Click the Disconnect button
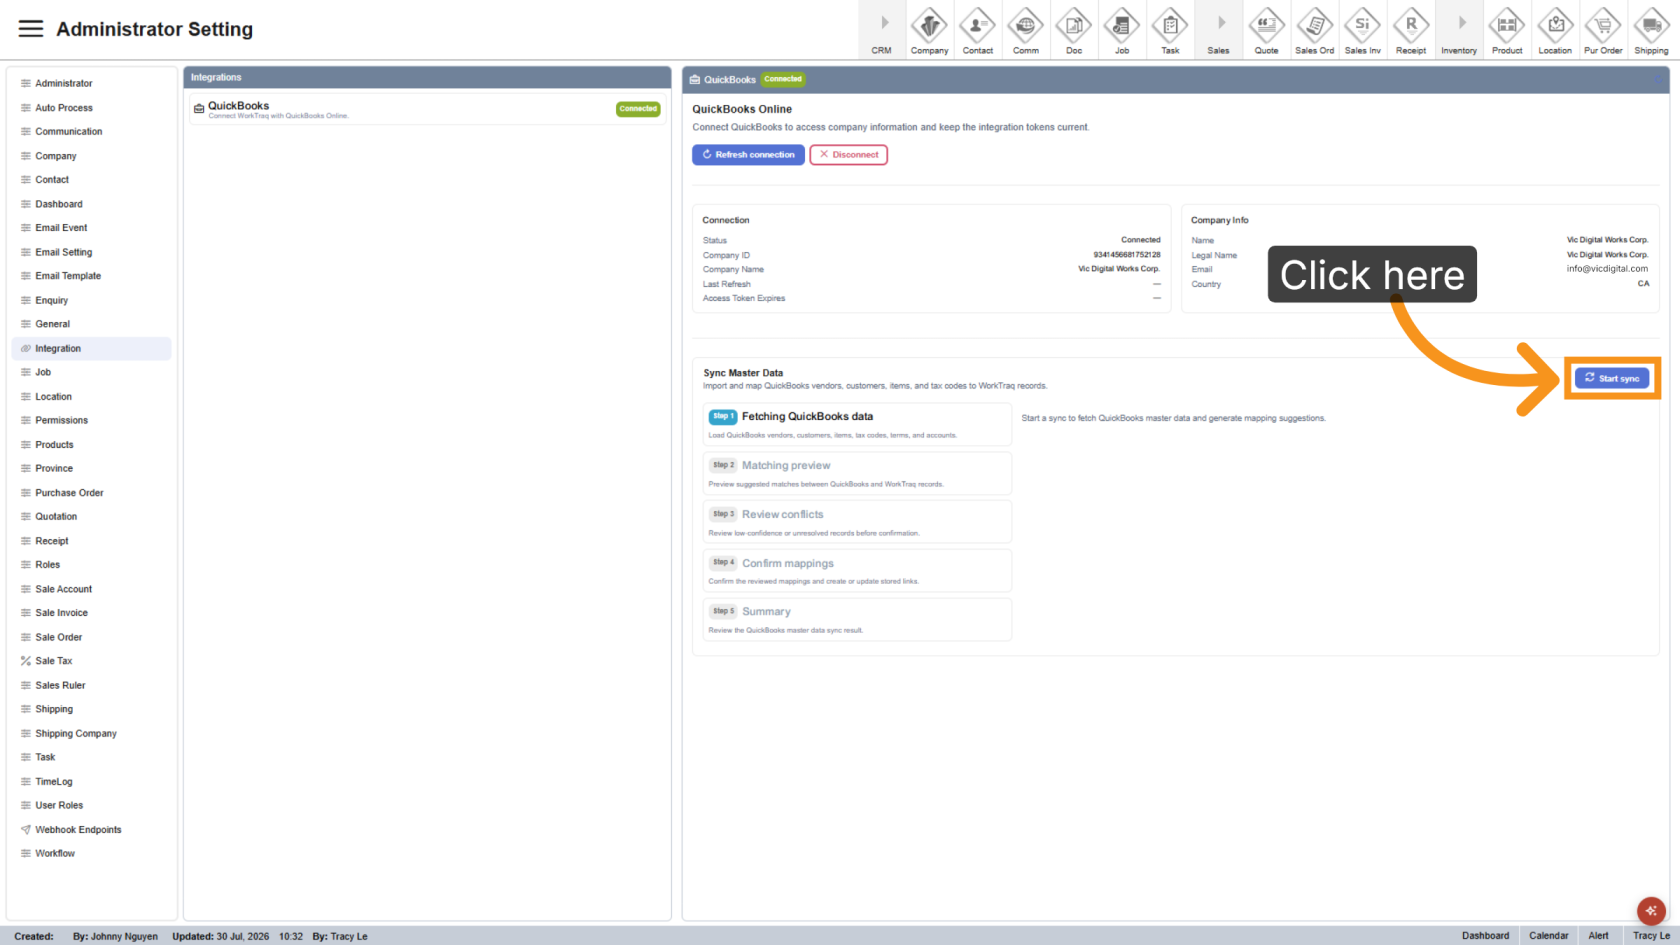The width and height of the screenshot is (1680, 945). pyautogui.click(x=849, y=155)
